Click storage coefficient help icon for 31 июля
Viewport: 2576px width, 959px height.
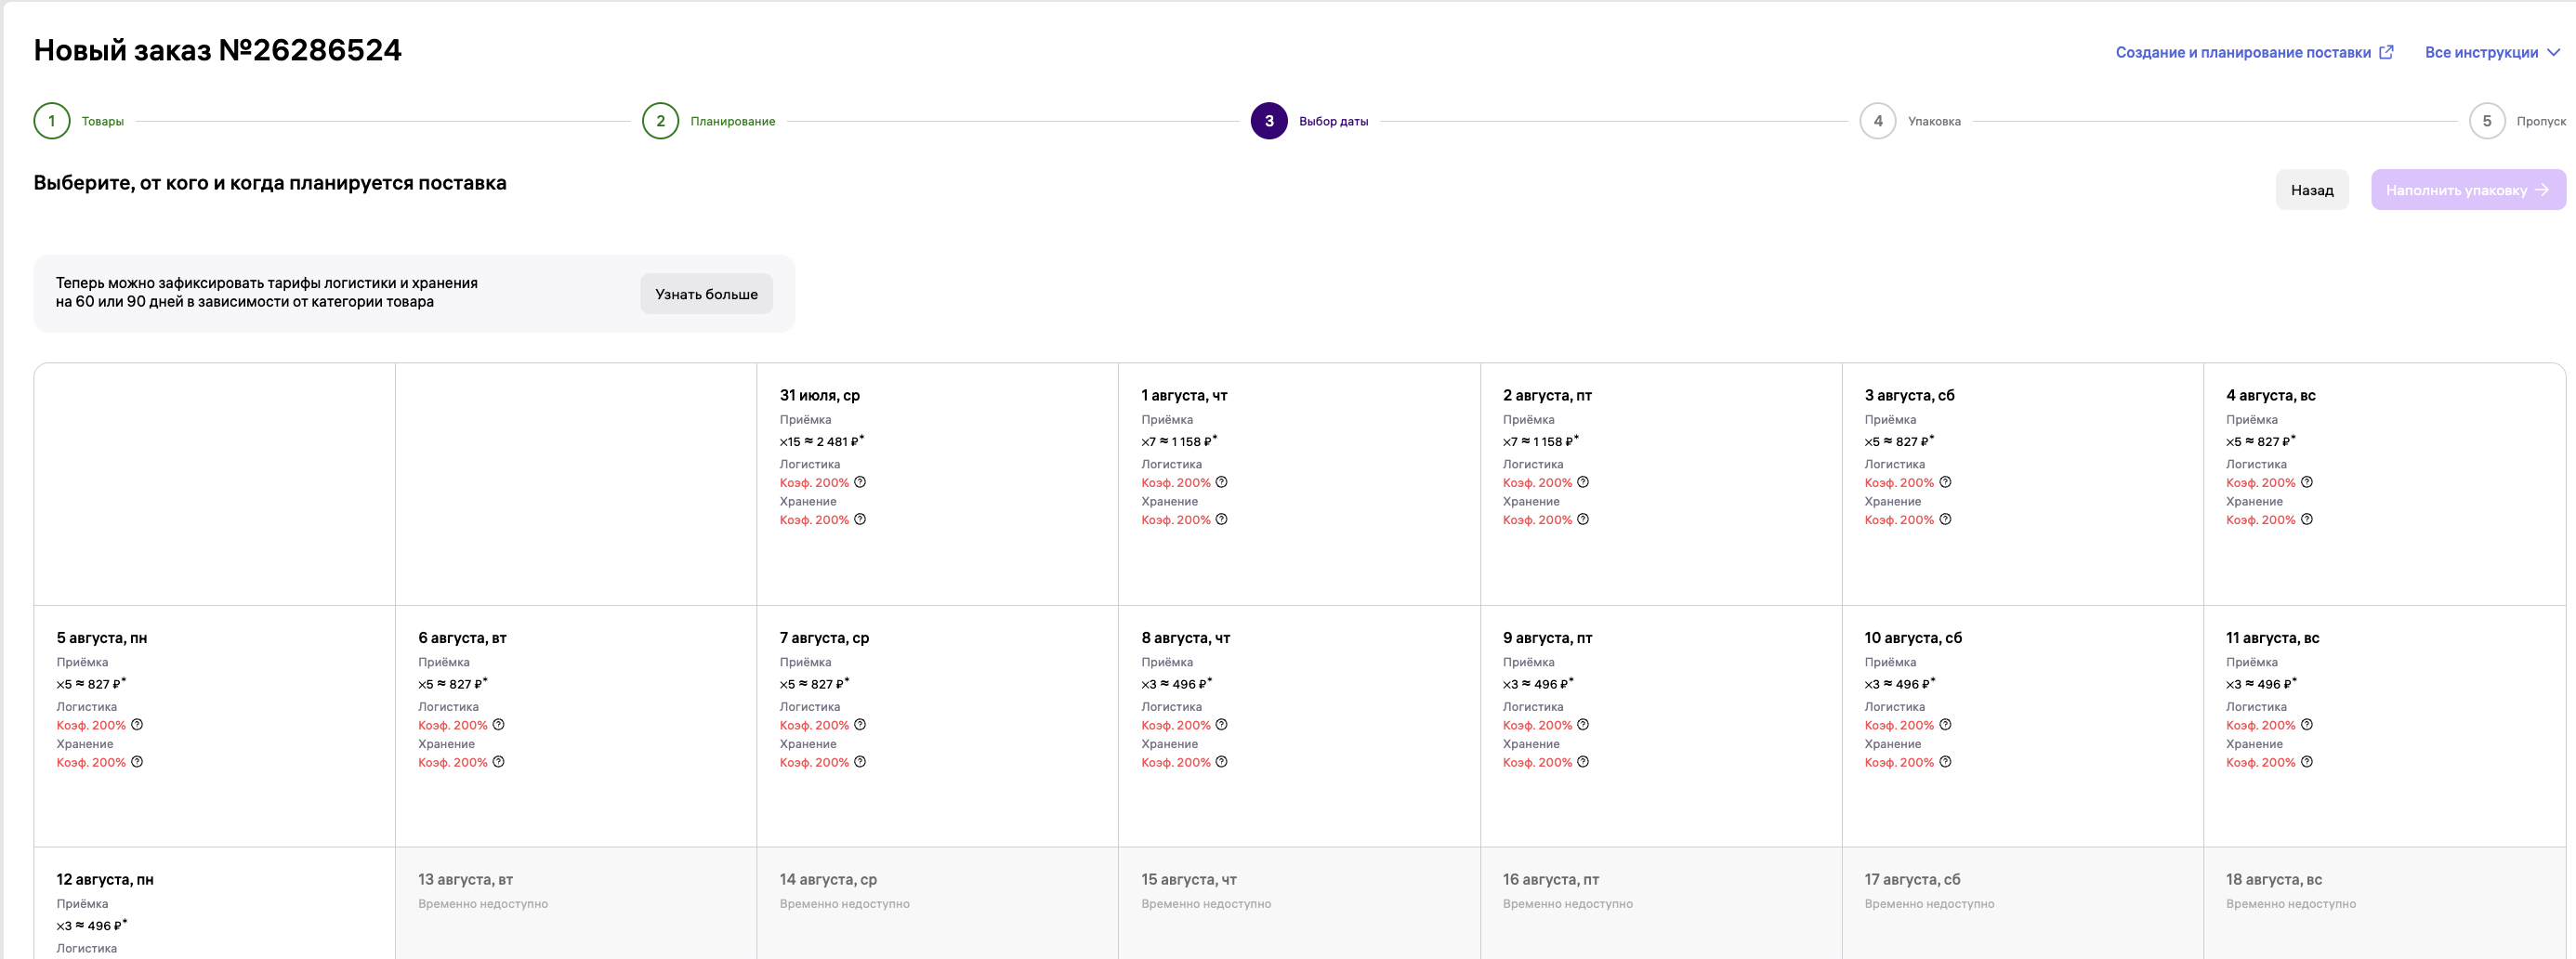tap(860, 519)
